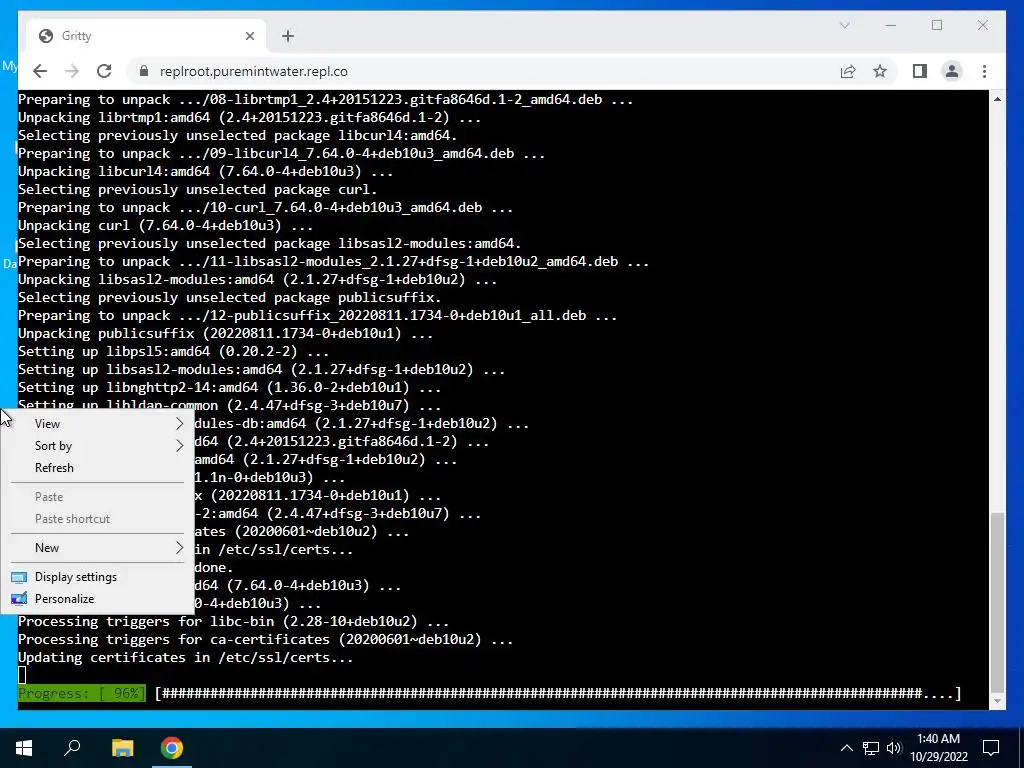View site info via the lock icon
This screenshot has height=768, width=1024.
144,71
